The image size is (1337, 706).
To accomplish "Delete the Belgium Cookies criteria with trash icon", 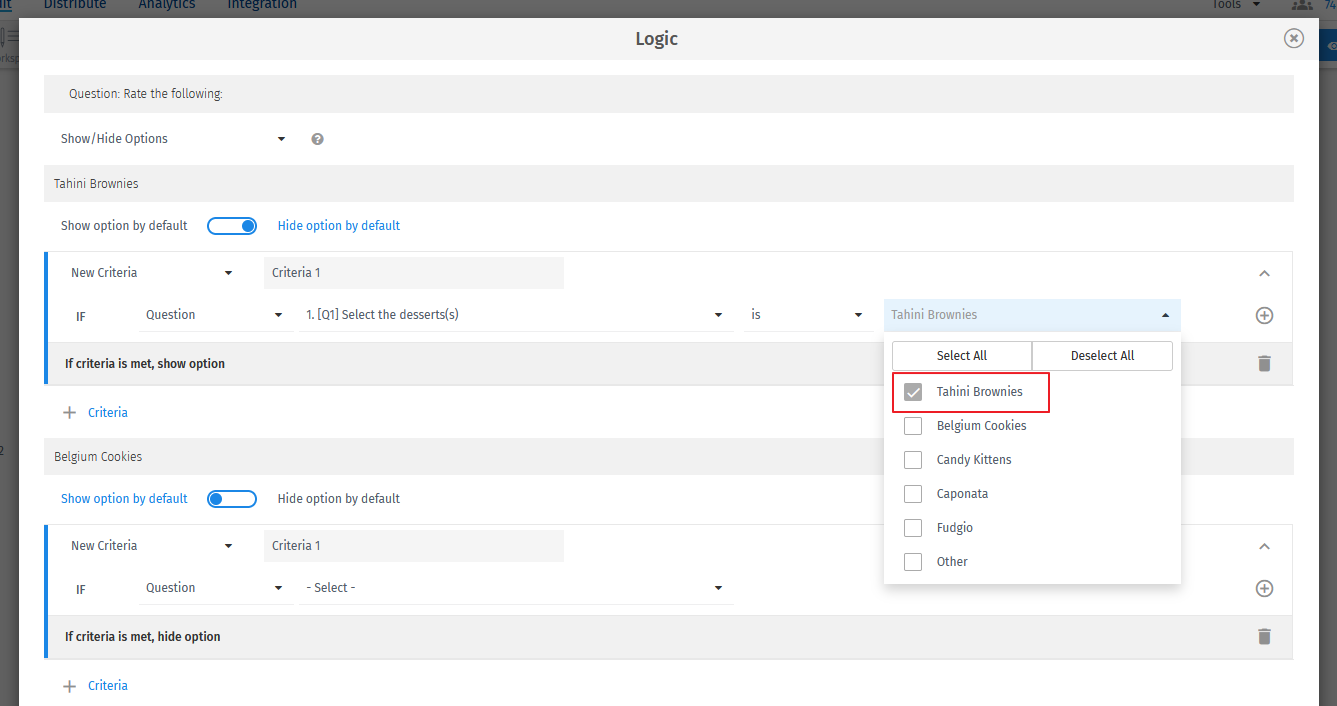I will (x=1264, y=636).
